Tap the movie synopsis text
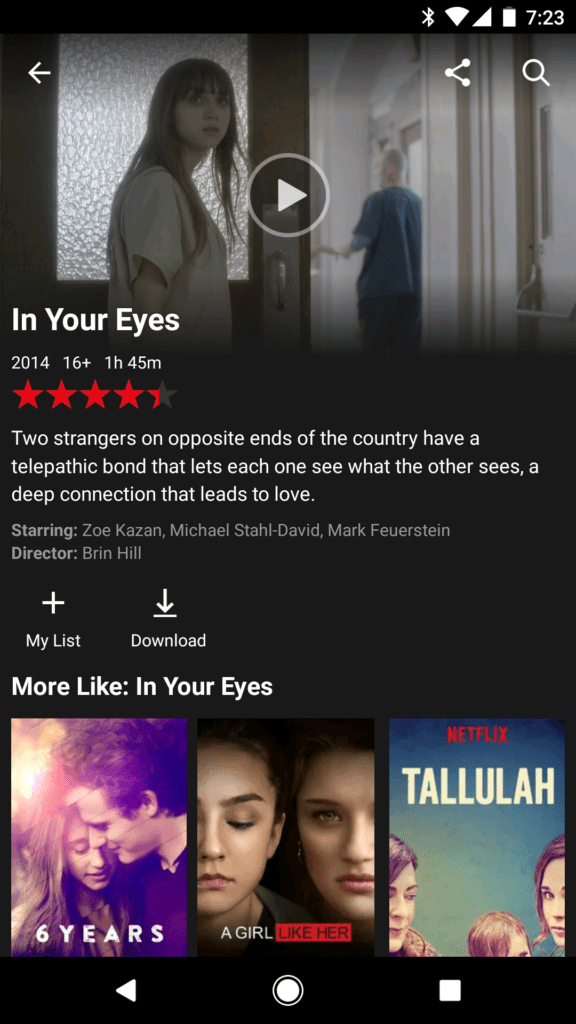Screen dimensions: 576x1024 click(275, 466)
